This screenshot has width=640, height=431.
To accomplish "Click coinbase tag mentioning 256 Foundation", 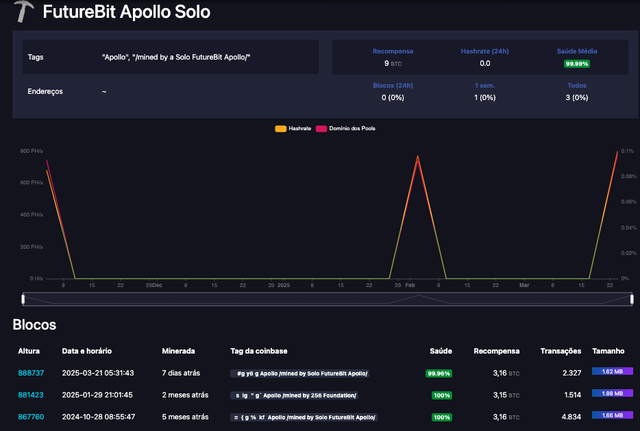I will [x=294, y=395].
